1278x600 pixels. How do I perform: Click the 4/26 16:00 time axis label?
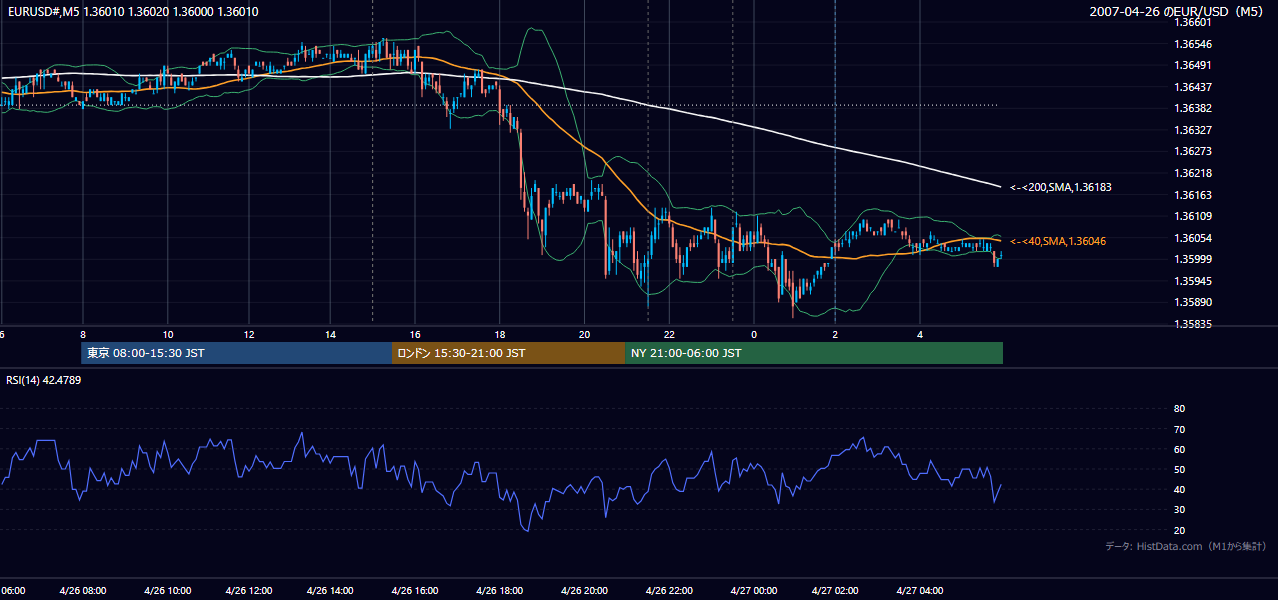pos(415,591)
